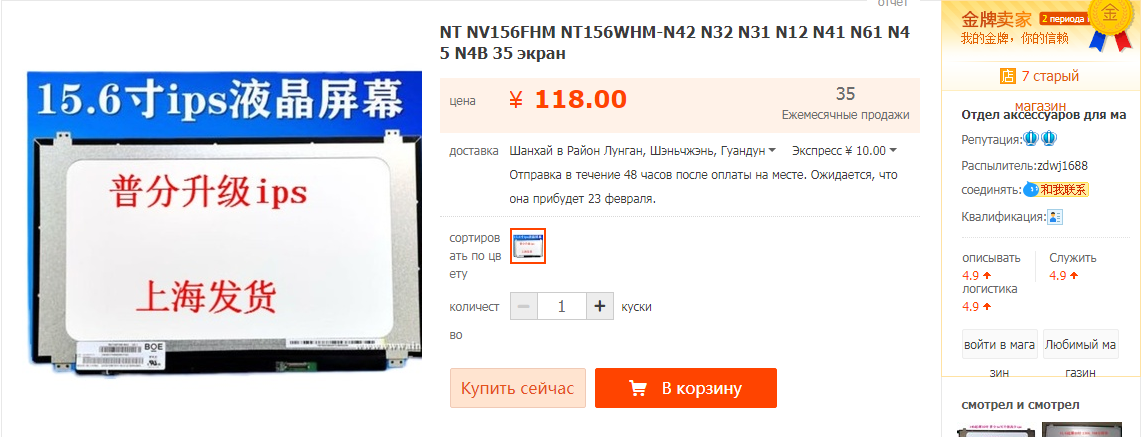Click the shopping cart icon in В корзину
1142x437 pixels.
[638, 388]
